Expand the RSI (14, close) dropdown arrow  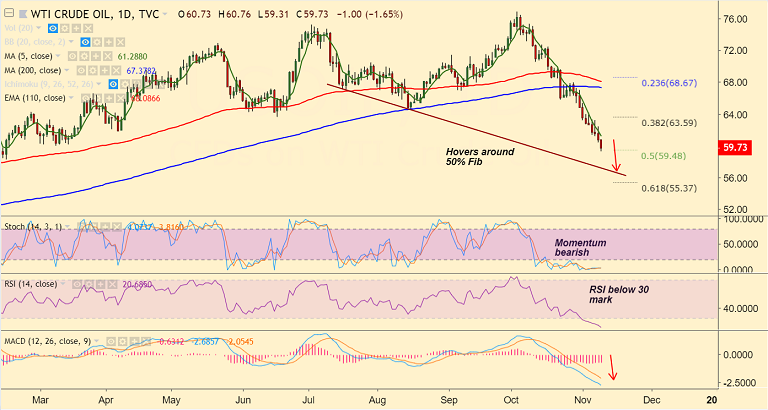pyautogui.click(x=63, y=284)
